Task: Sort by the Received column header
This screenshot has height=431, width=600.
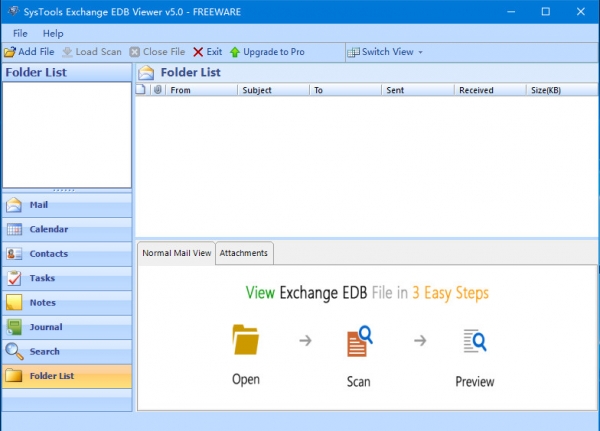Action: click(490, 90)
